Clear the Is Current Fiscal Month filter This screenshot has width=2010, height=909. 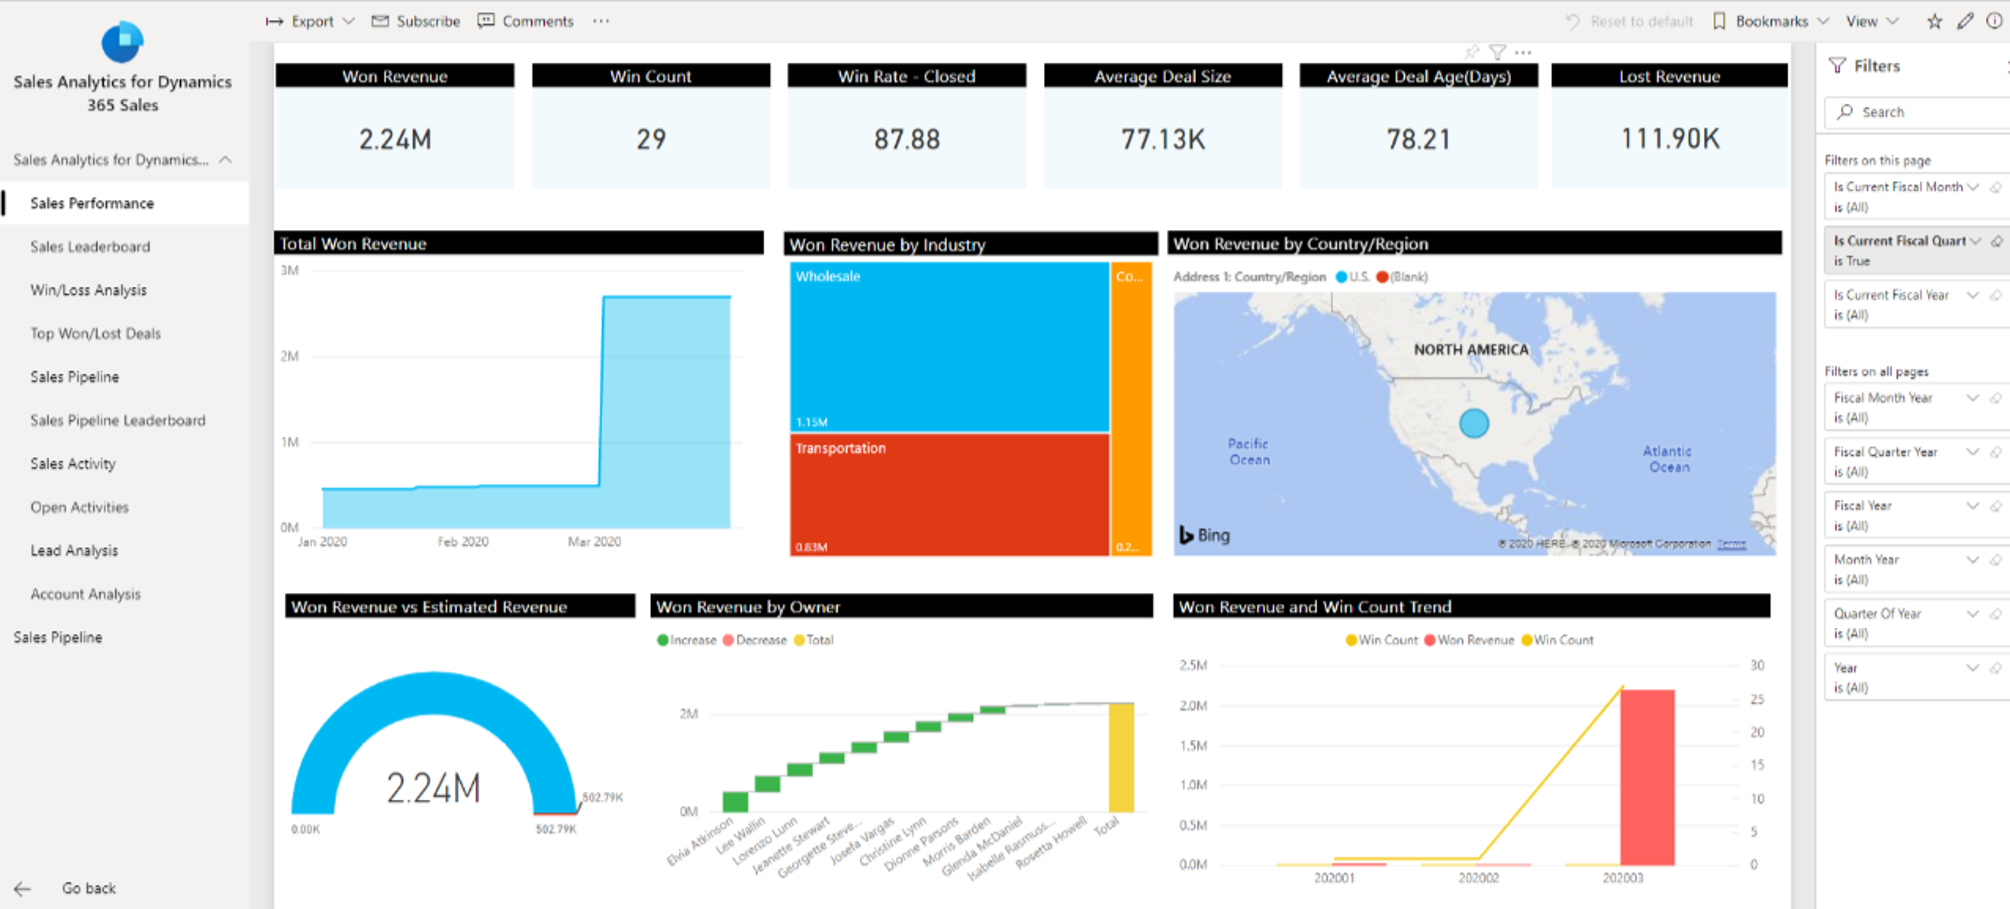(x=1997, y=187)
